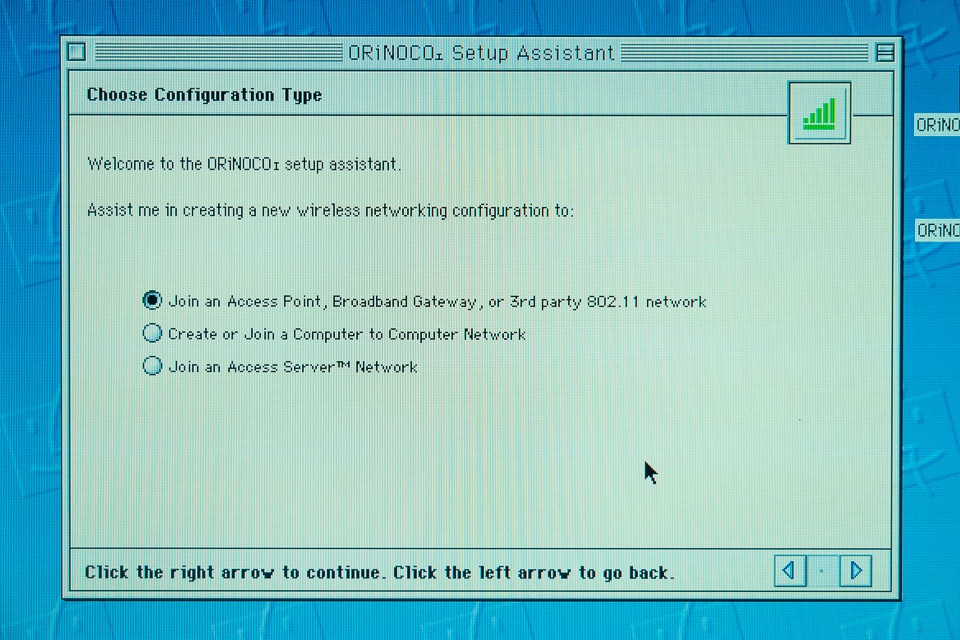Click the left arrow to go back

pos(790,571)
